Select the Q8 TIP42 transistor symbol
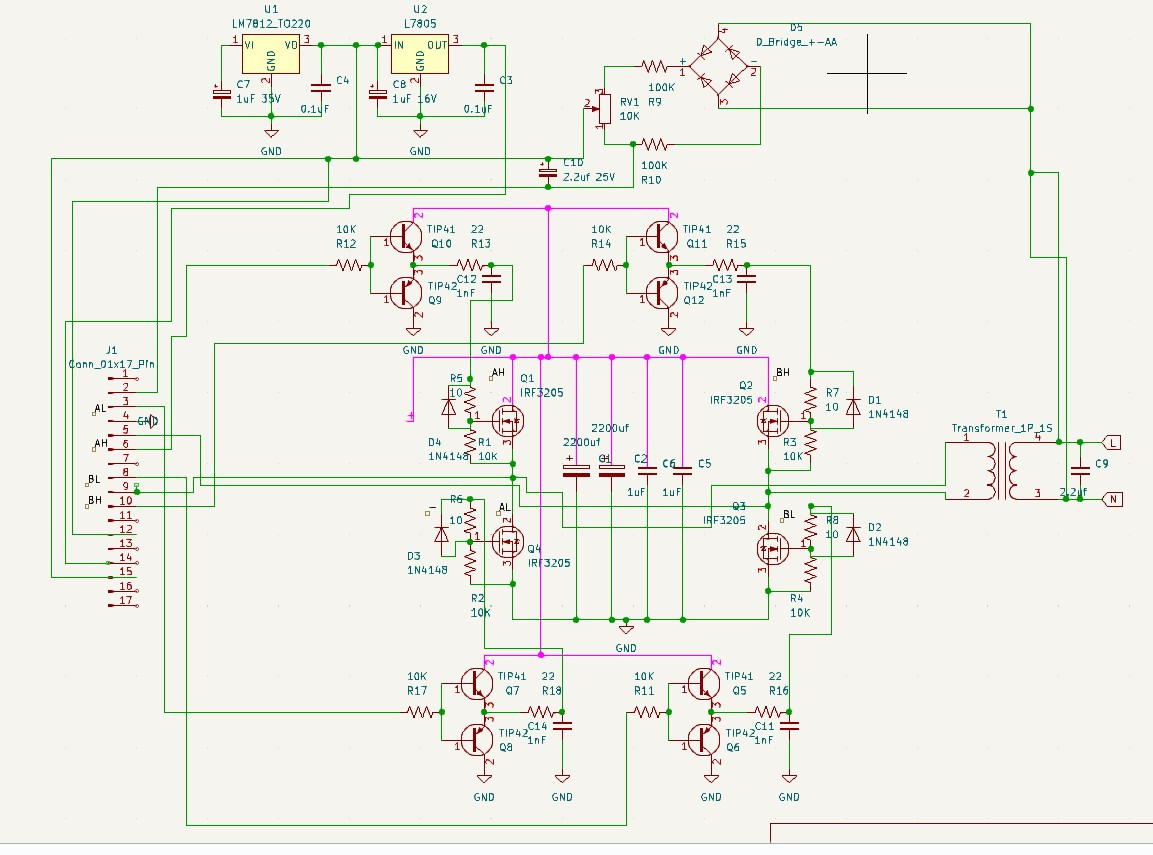The height and width of the screenshot is (855, 1153). tap(476, 740)
